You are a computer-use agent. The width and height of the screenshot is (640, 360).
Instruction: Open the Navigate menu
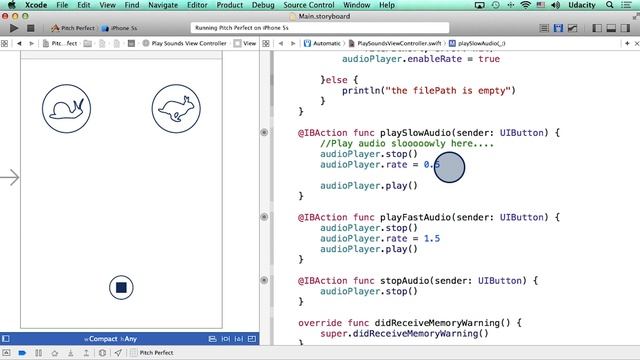[x=163, y=5]
